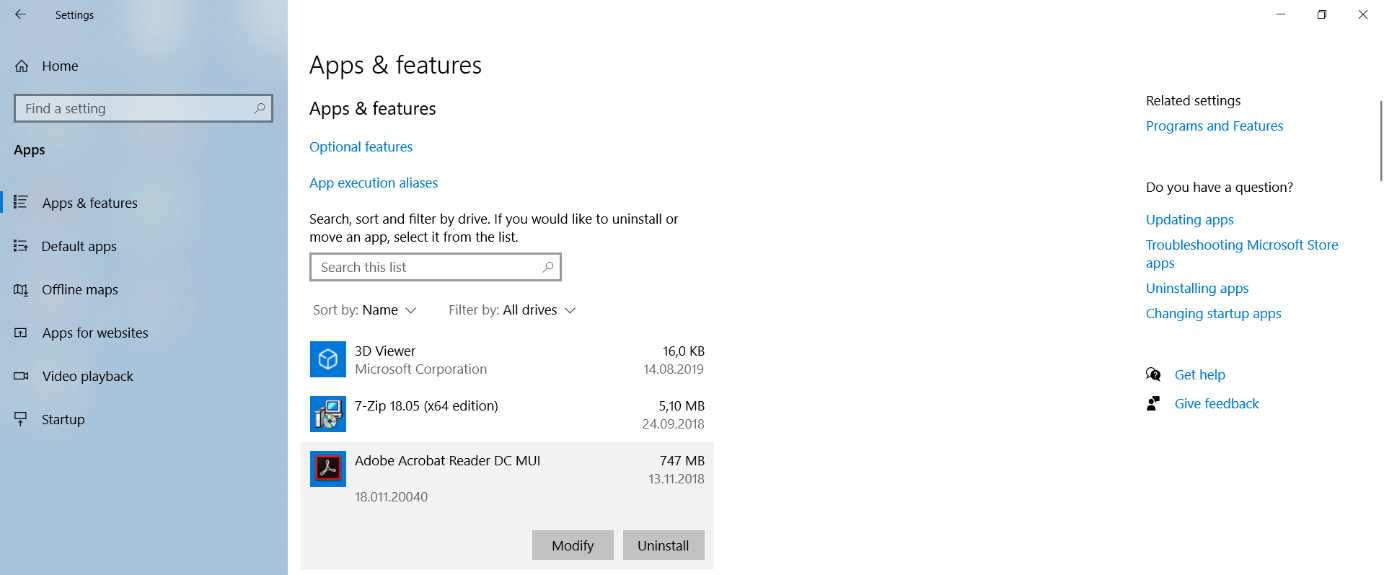This screenshot has height=575, width=1384.
Task: Open Home via the house icon
Action: (x=21, y=66)
